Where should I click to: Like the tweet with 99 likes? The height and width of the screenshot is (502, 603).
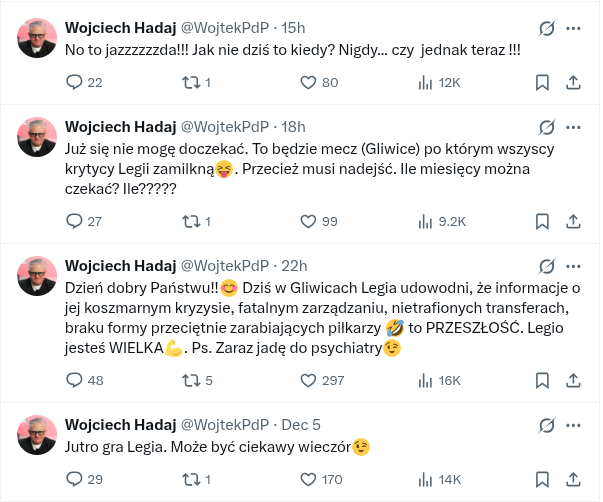[x=308, y=221]
